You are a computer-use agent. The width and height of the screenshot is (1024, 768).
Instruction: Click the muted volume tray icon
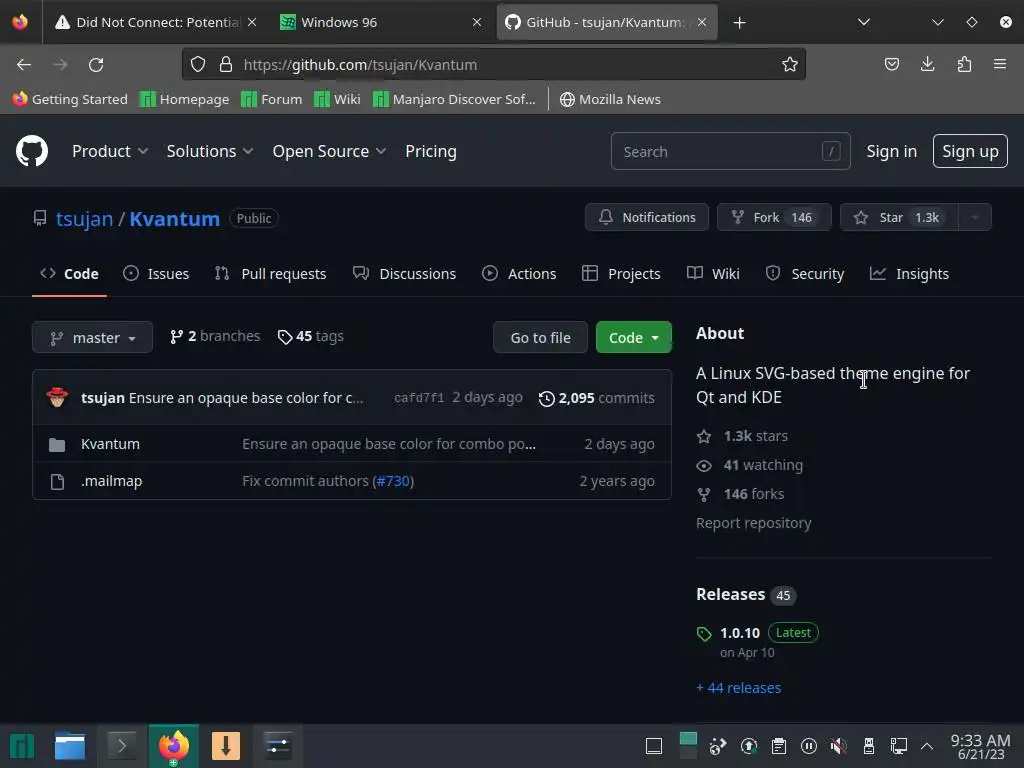tap(839, 746)
